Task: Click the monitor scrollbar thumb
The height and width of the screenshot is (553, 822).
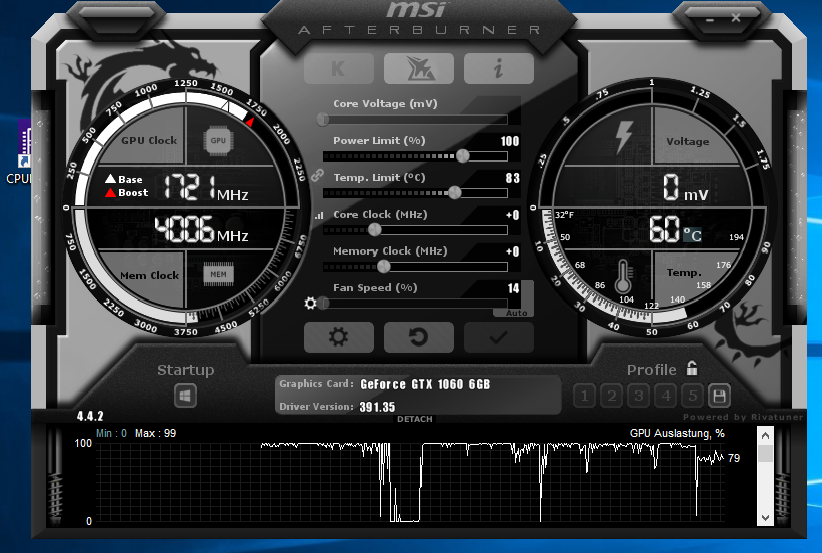Action: (x=765, y=454)
